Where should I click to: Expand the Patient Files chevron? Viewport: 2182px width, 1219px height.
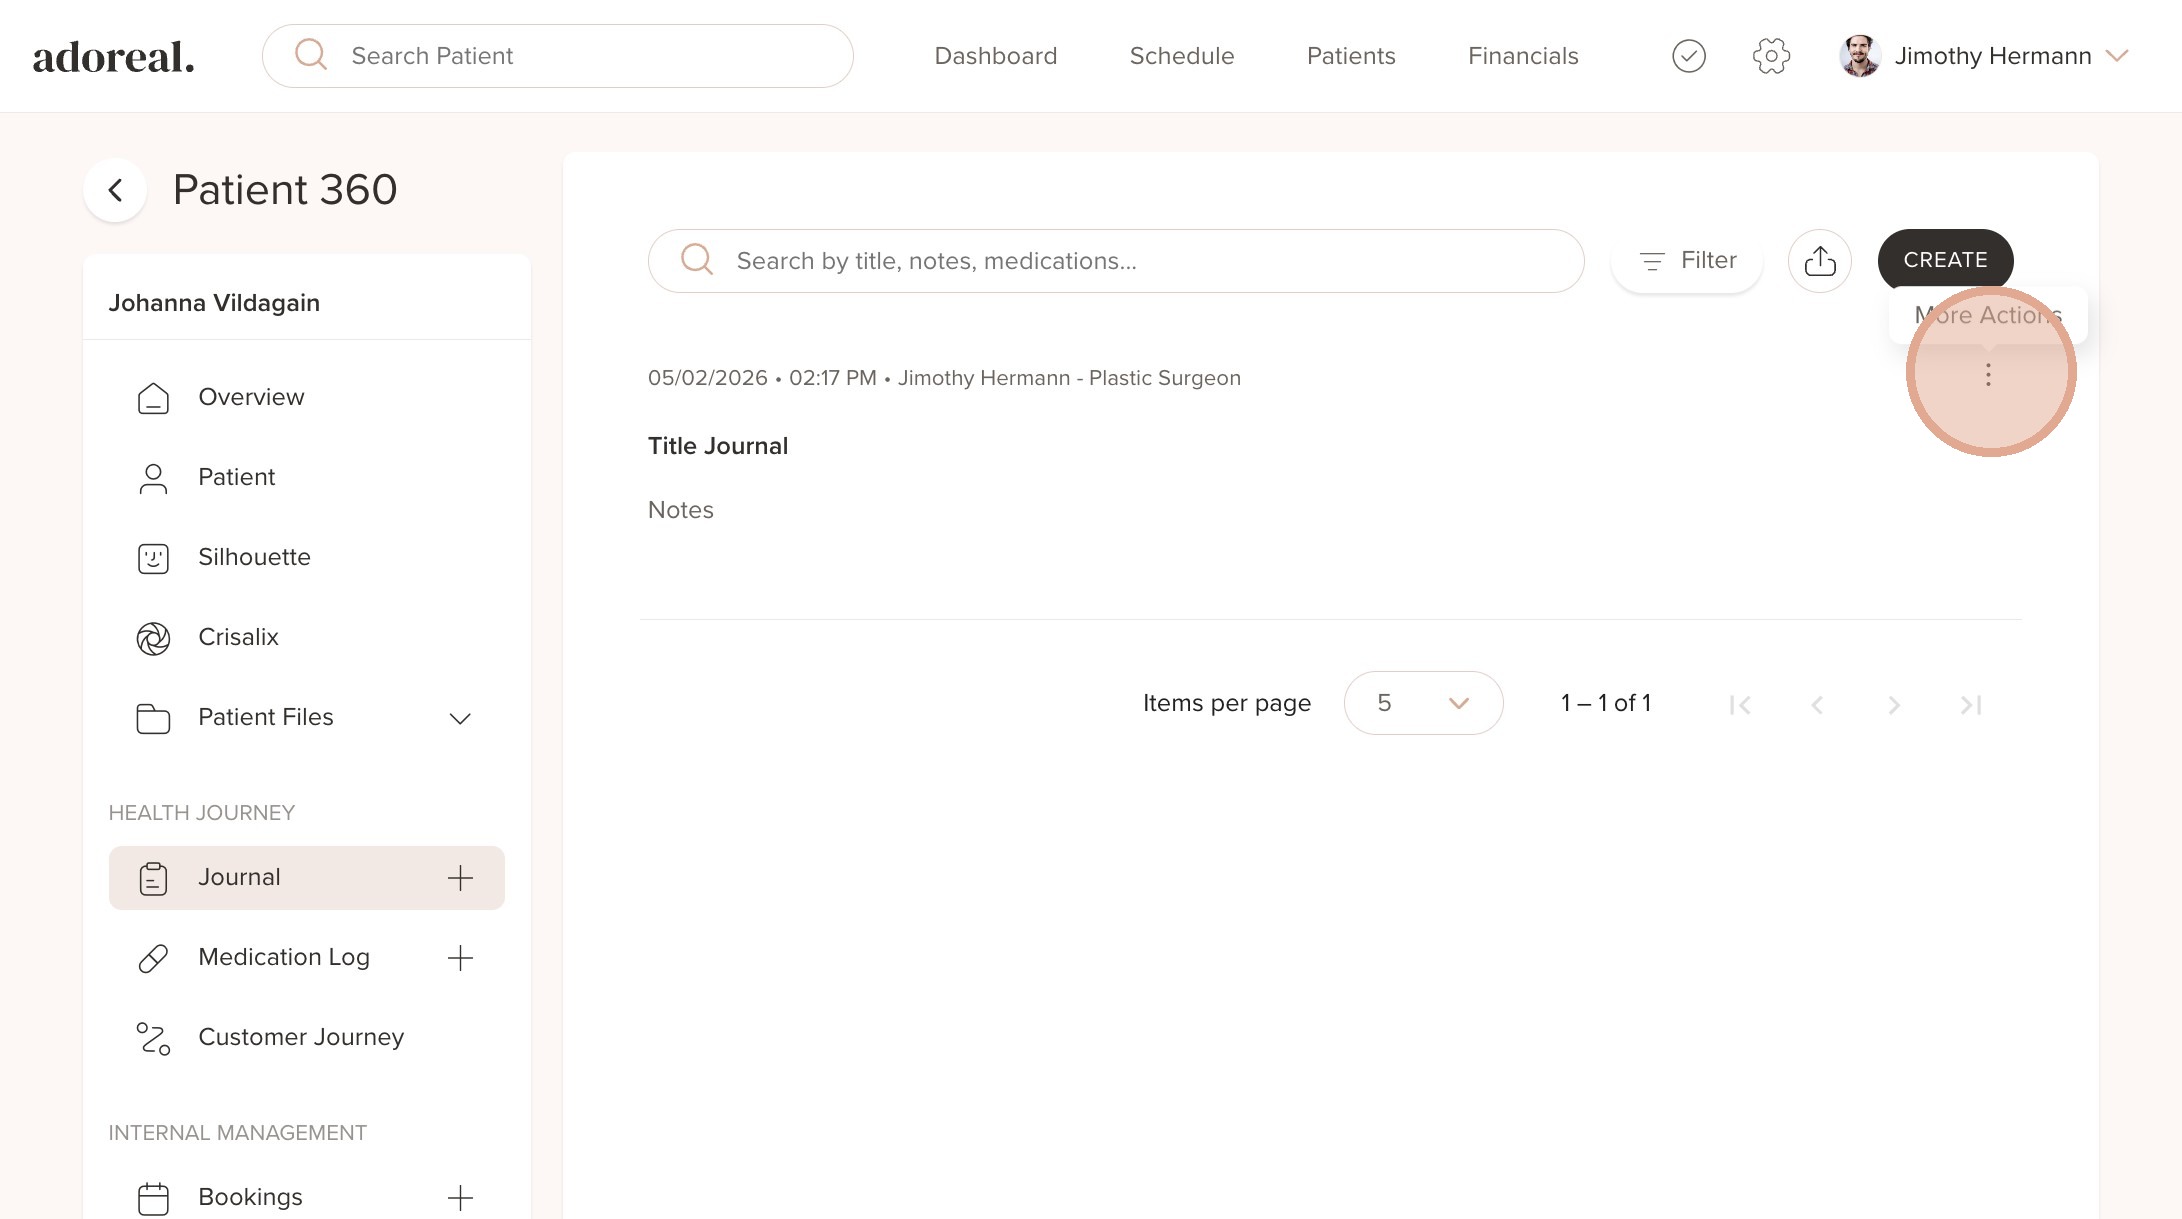pos(460,718)
